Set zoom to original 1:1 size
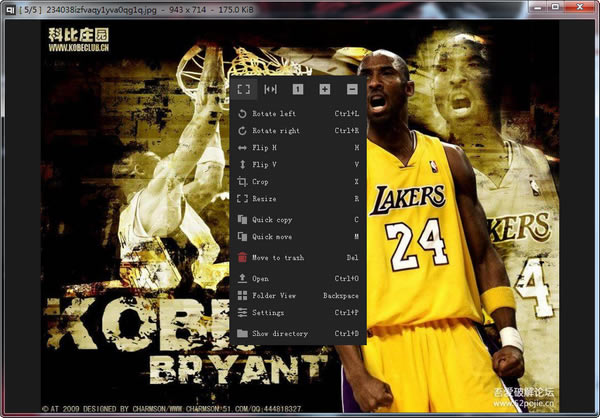 coord(298,89)
